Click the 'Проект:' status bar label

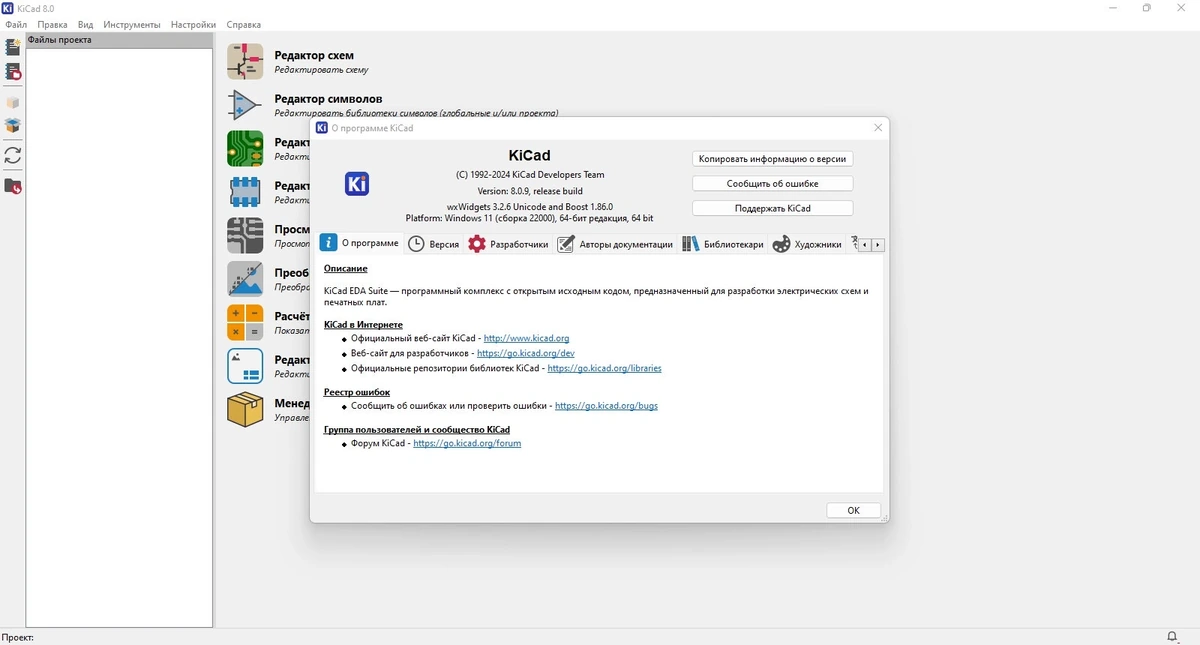18,637
